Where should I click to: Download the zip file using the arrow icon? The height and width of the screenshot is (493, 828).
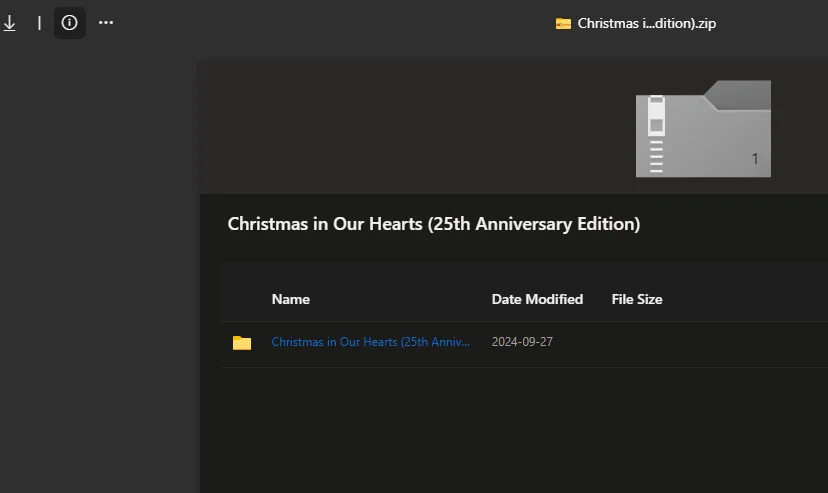(x=10, y=23)
